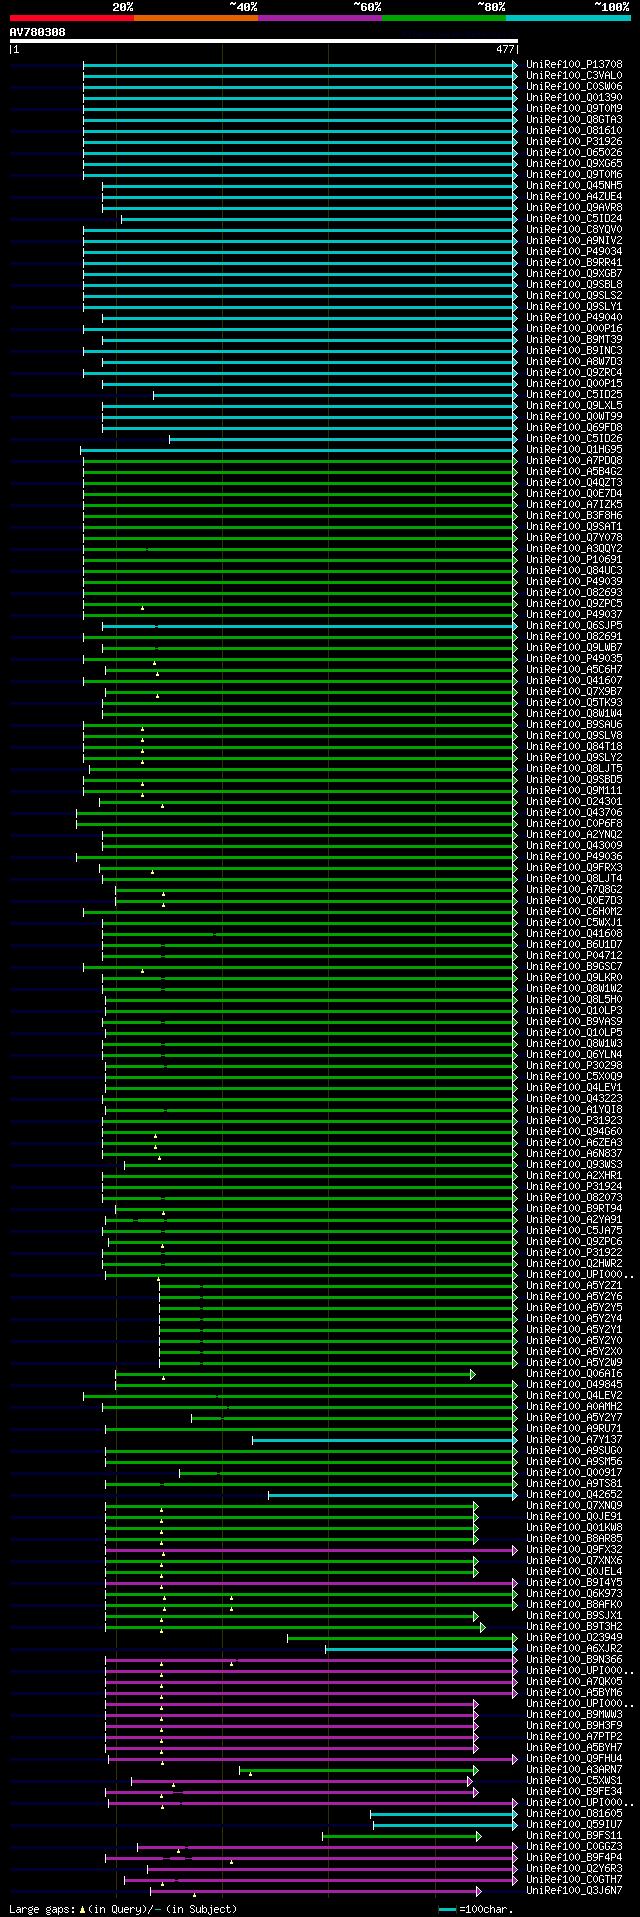640x1917 pixels.
Task: Click the white query length bar 1-477
Action: [x=263, y=42]
